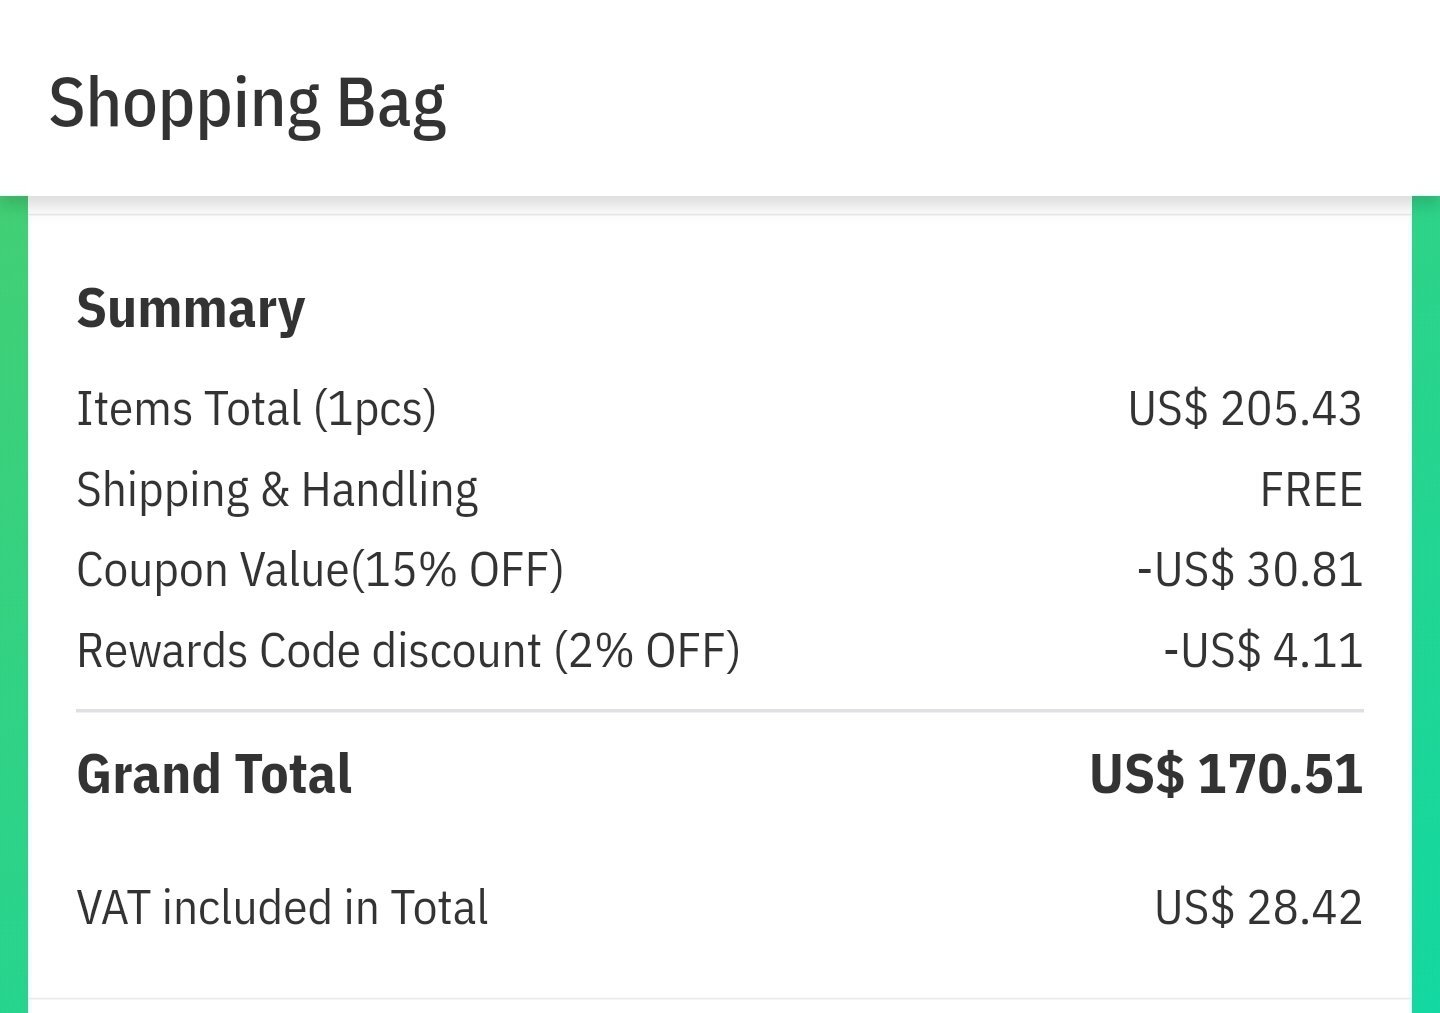Image resolution: width=1440 pixels, height=1013 pixels.
Task: Click the -US$ 4.11 rewards discount amount
Action: [x=1262, y=651]
